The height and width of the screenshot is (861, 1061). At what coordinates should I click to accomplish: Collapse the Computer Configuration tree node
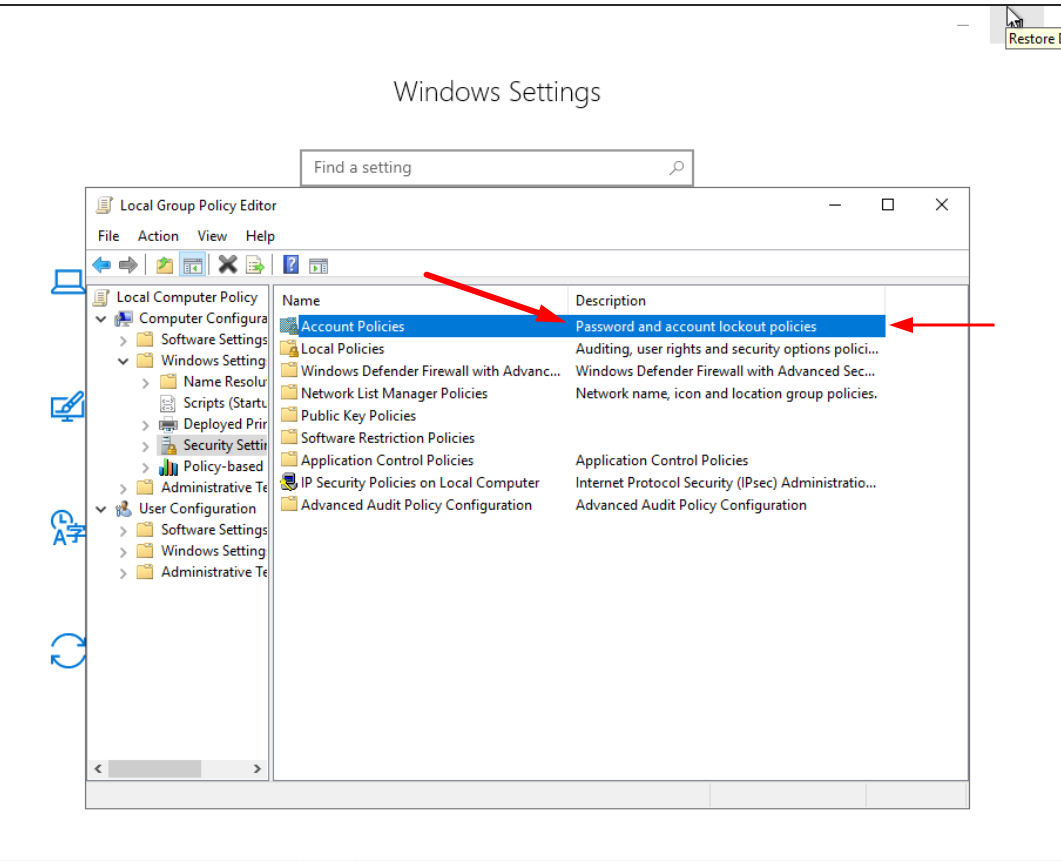[101, 319]
